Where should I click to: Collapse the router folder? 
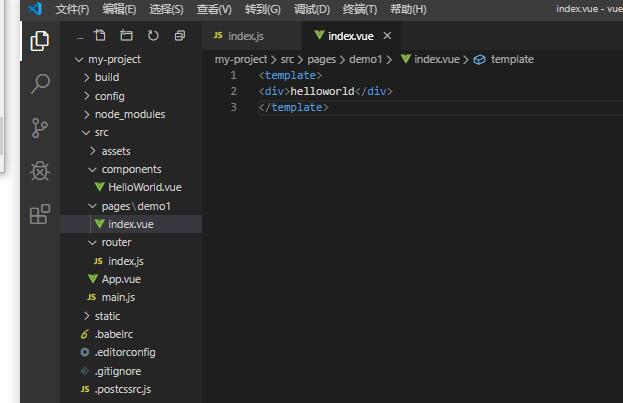(92, 242)
